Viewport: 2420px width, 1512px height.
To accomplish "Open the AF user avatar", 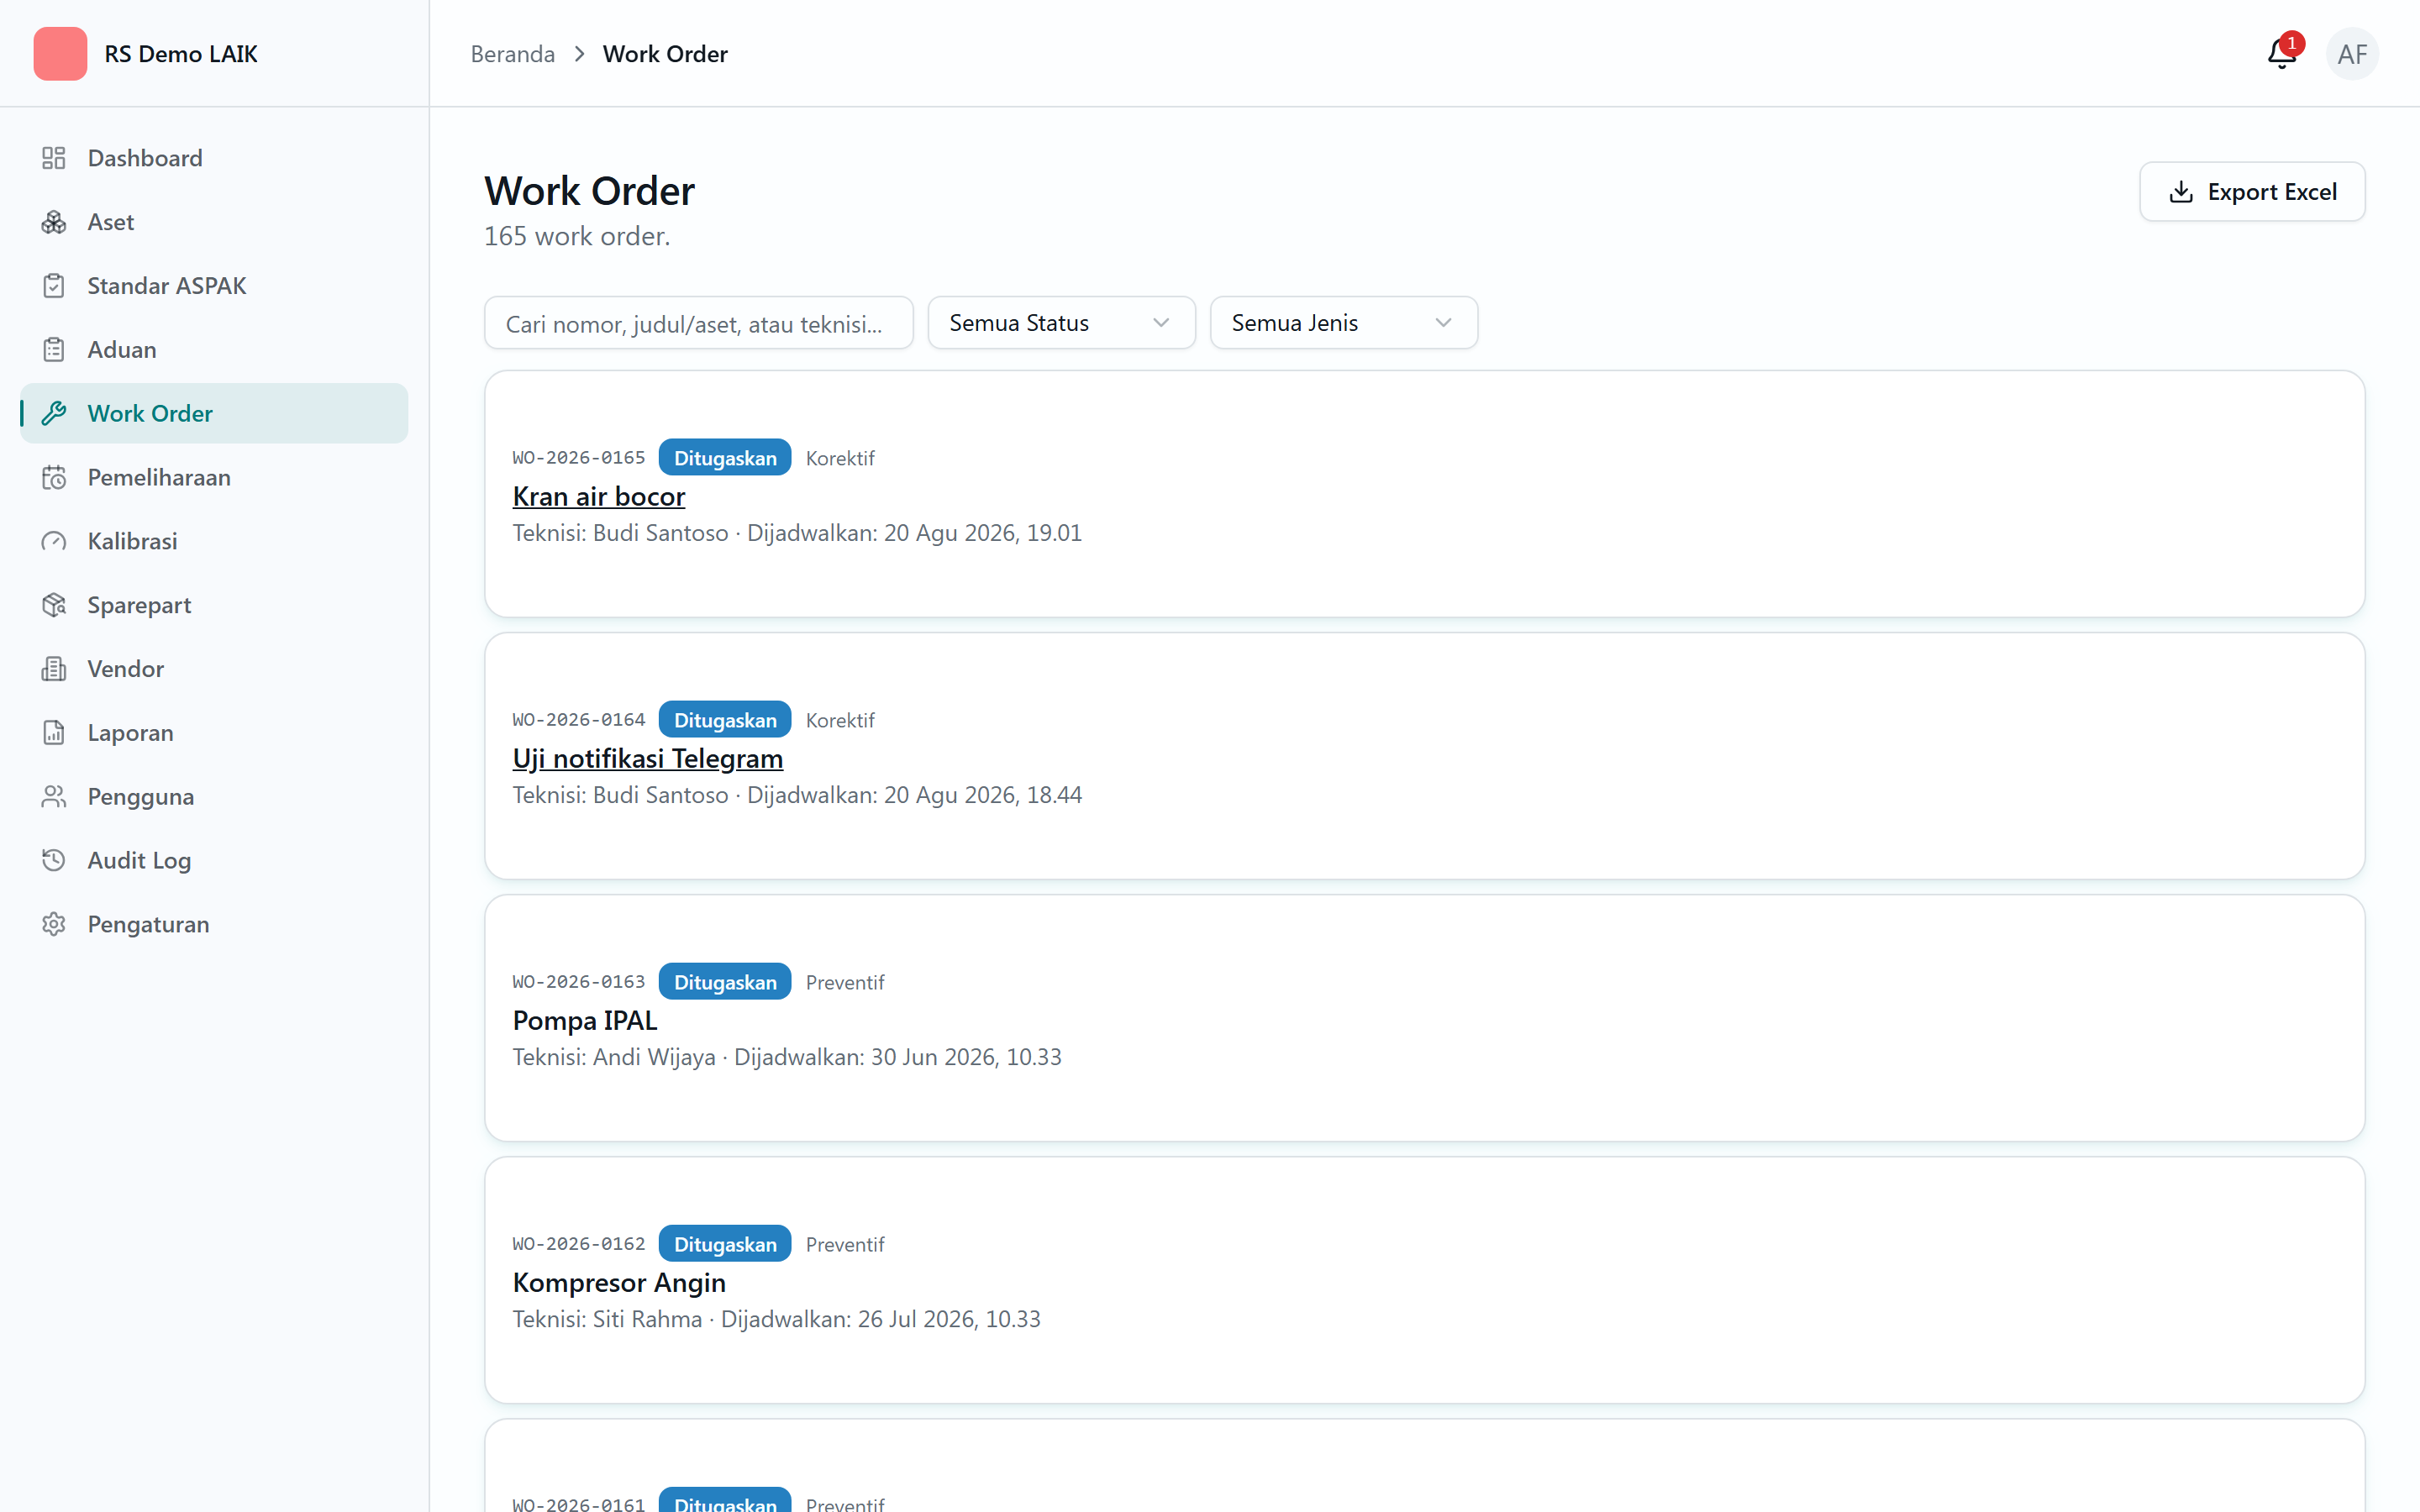I will tap(2352, 54).
